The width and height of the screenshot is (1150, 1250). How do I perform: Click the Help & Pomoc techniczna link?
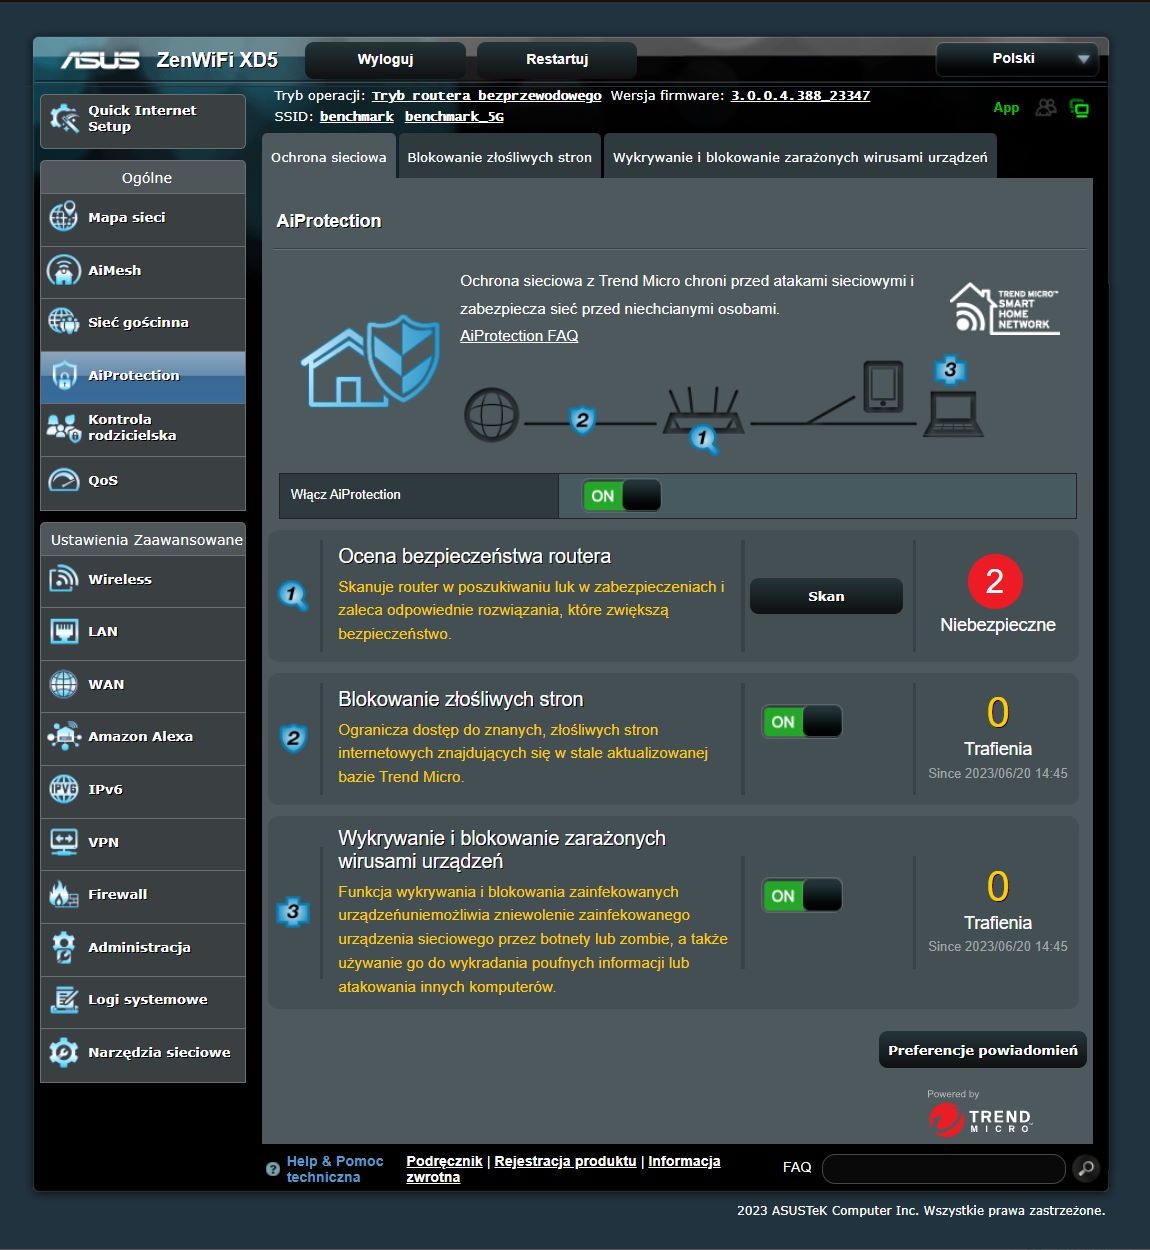335,1169
